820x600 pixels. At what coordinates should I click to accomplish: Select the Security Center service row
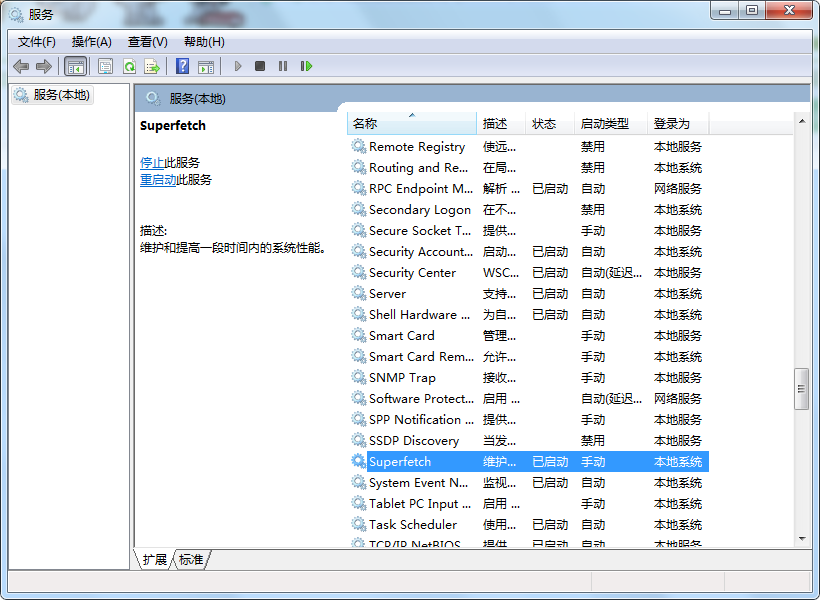click(x=412, y=273)
